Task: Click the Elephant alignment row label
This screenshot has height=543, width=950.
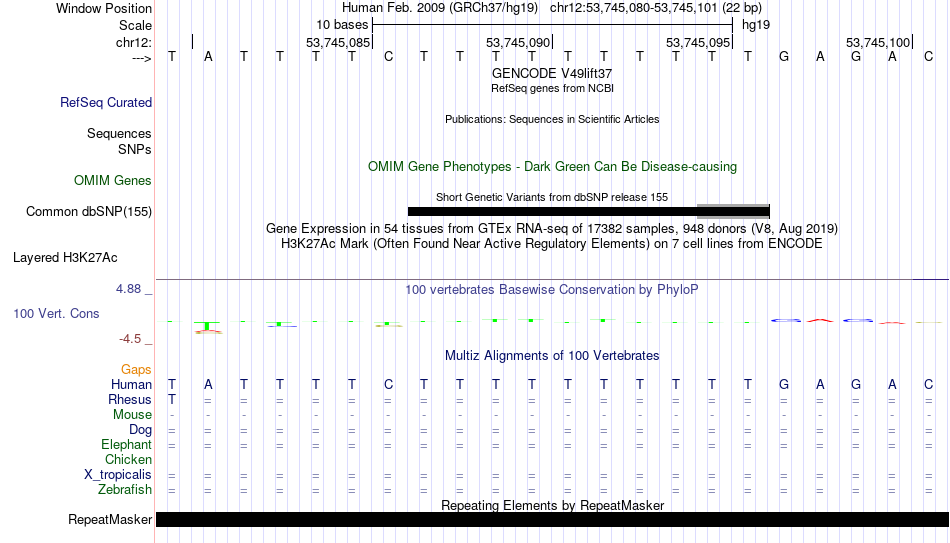Action: (x=126, y=445)
